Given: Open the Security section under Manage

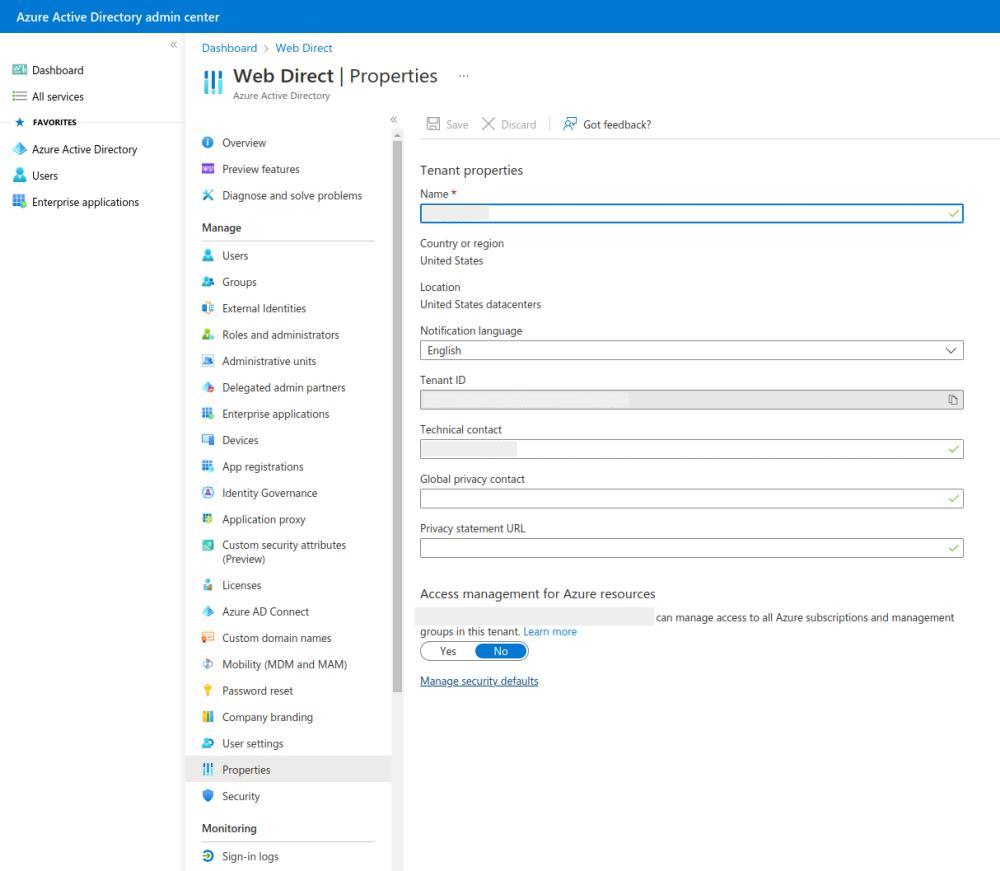Looking at the screenshot, I should (243, 795).
